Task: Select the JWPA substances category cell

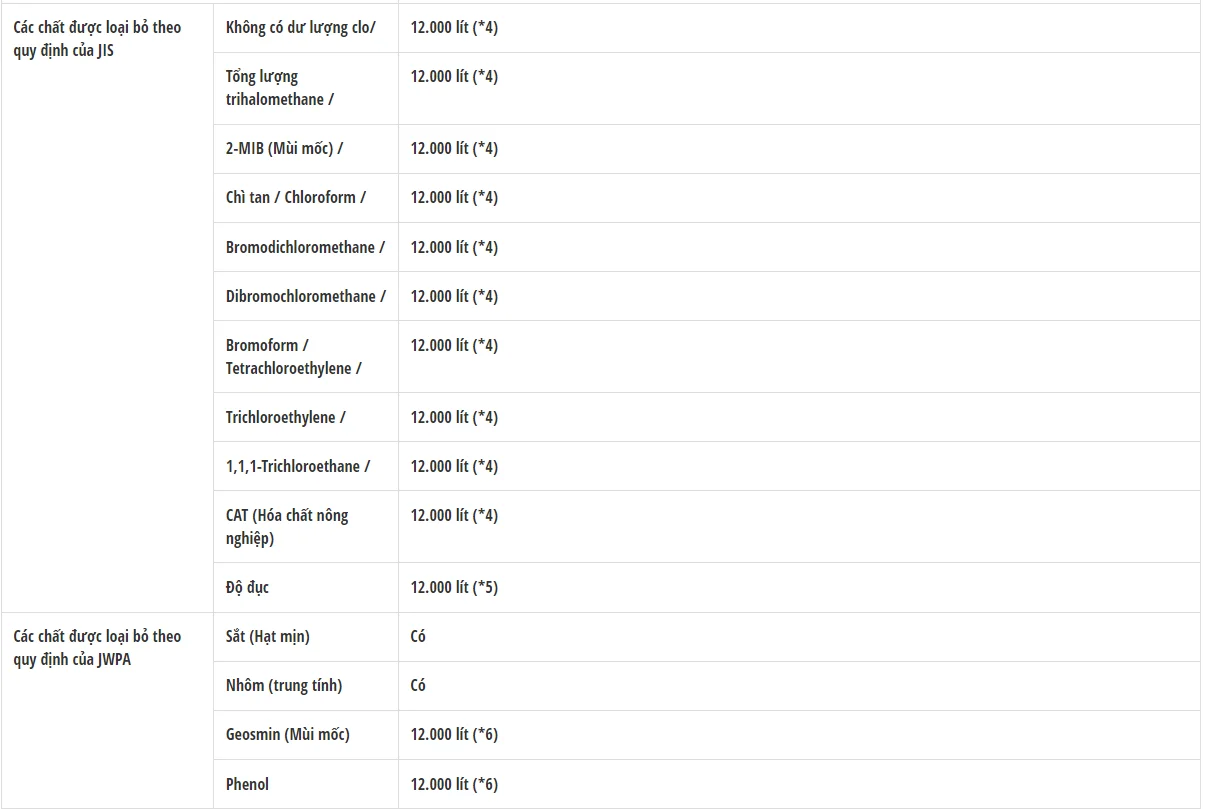Action: click(x=97, y=648)
